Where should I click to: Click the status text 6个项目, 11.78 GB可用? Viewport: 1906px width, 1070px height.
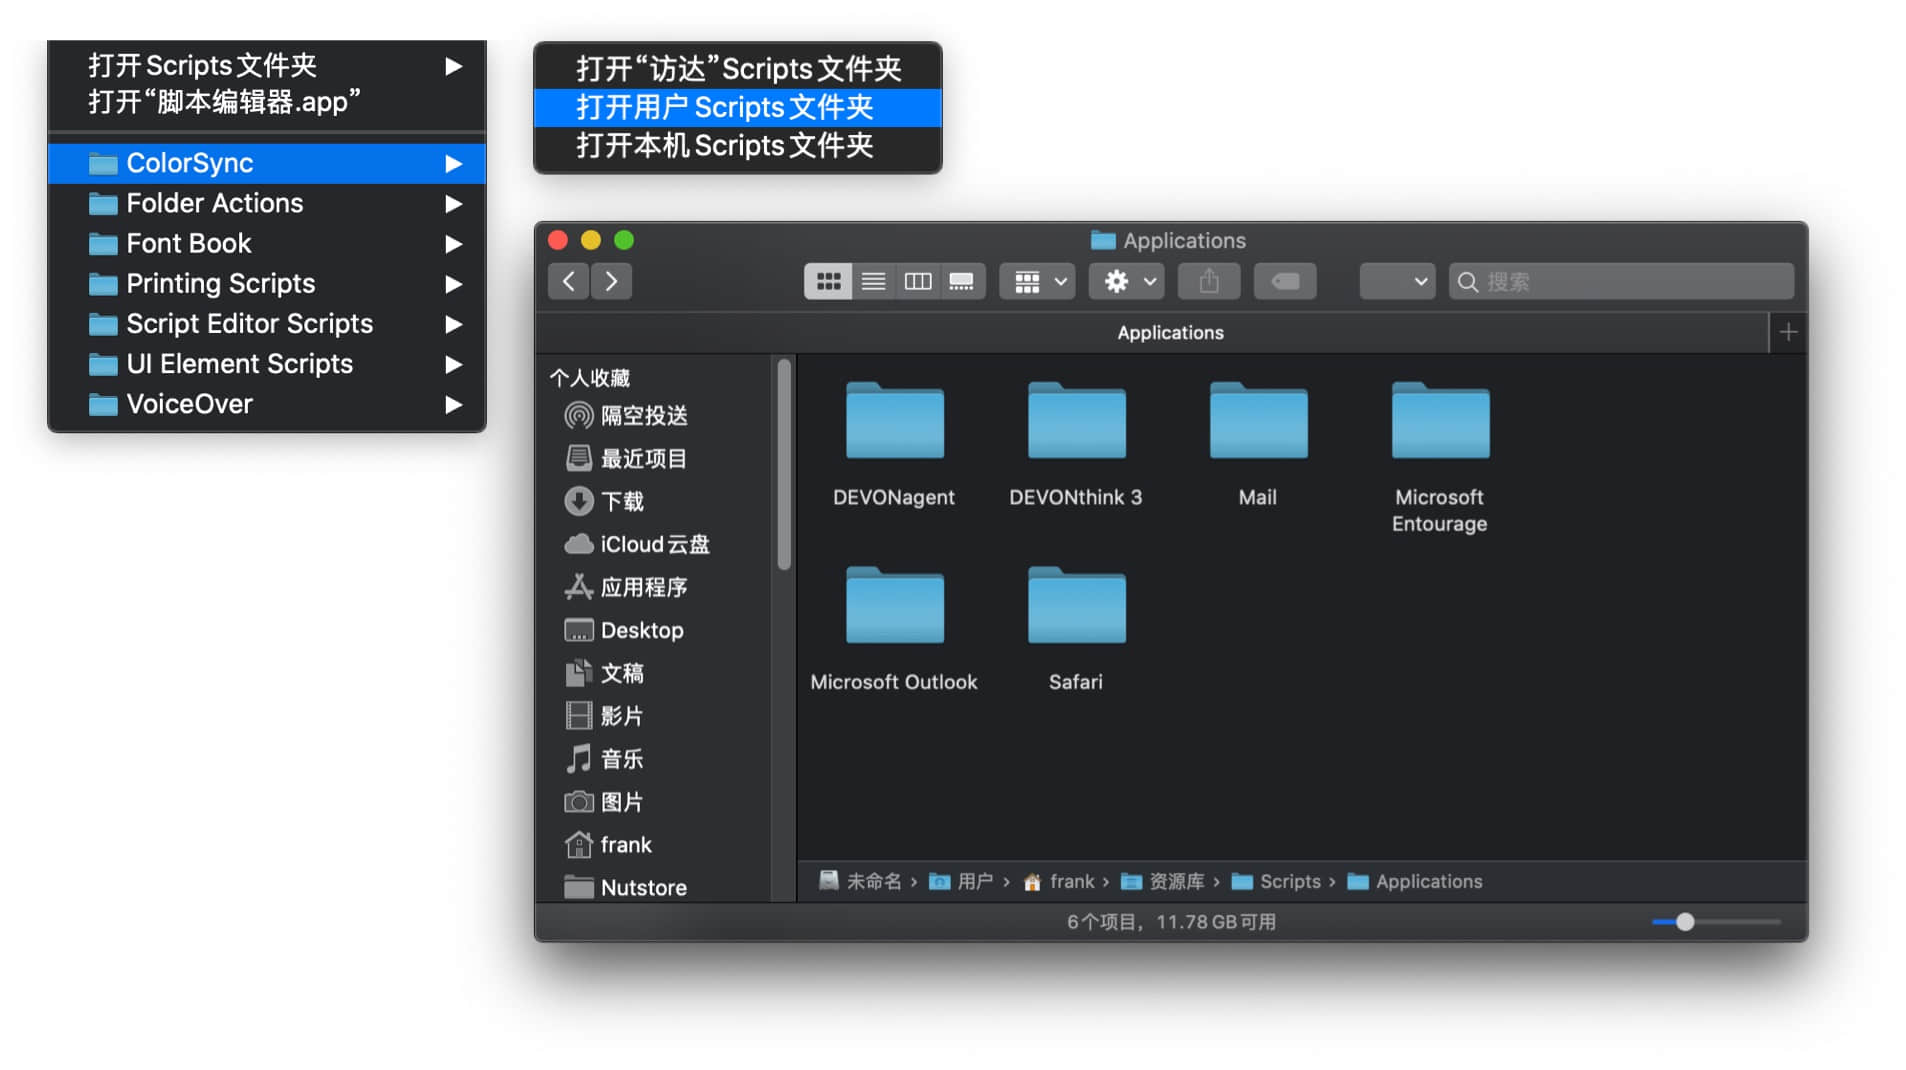pyautogui.click(x=1171, y=922)
